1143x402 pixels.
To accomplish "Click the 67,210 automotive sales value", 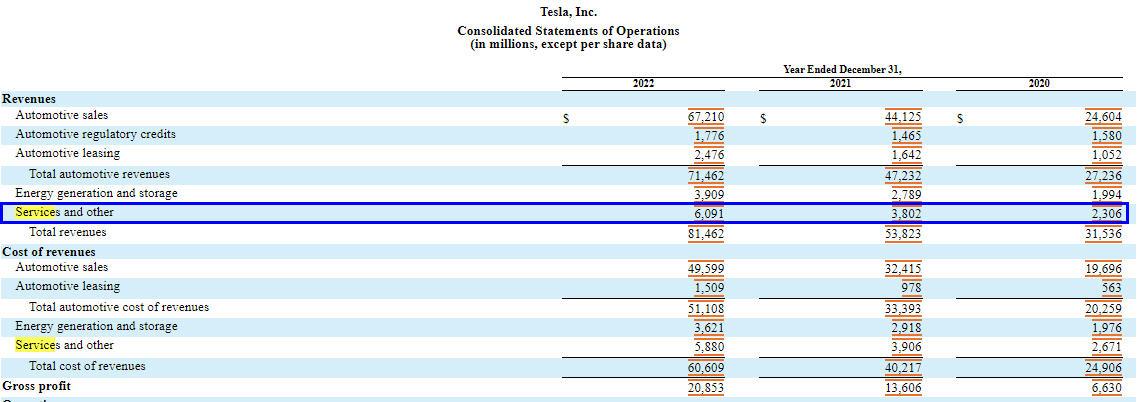I will 706,117.
